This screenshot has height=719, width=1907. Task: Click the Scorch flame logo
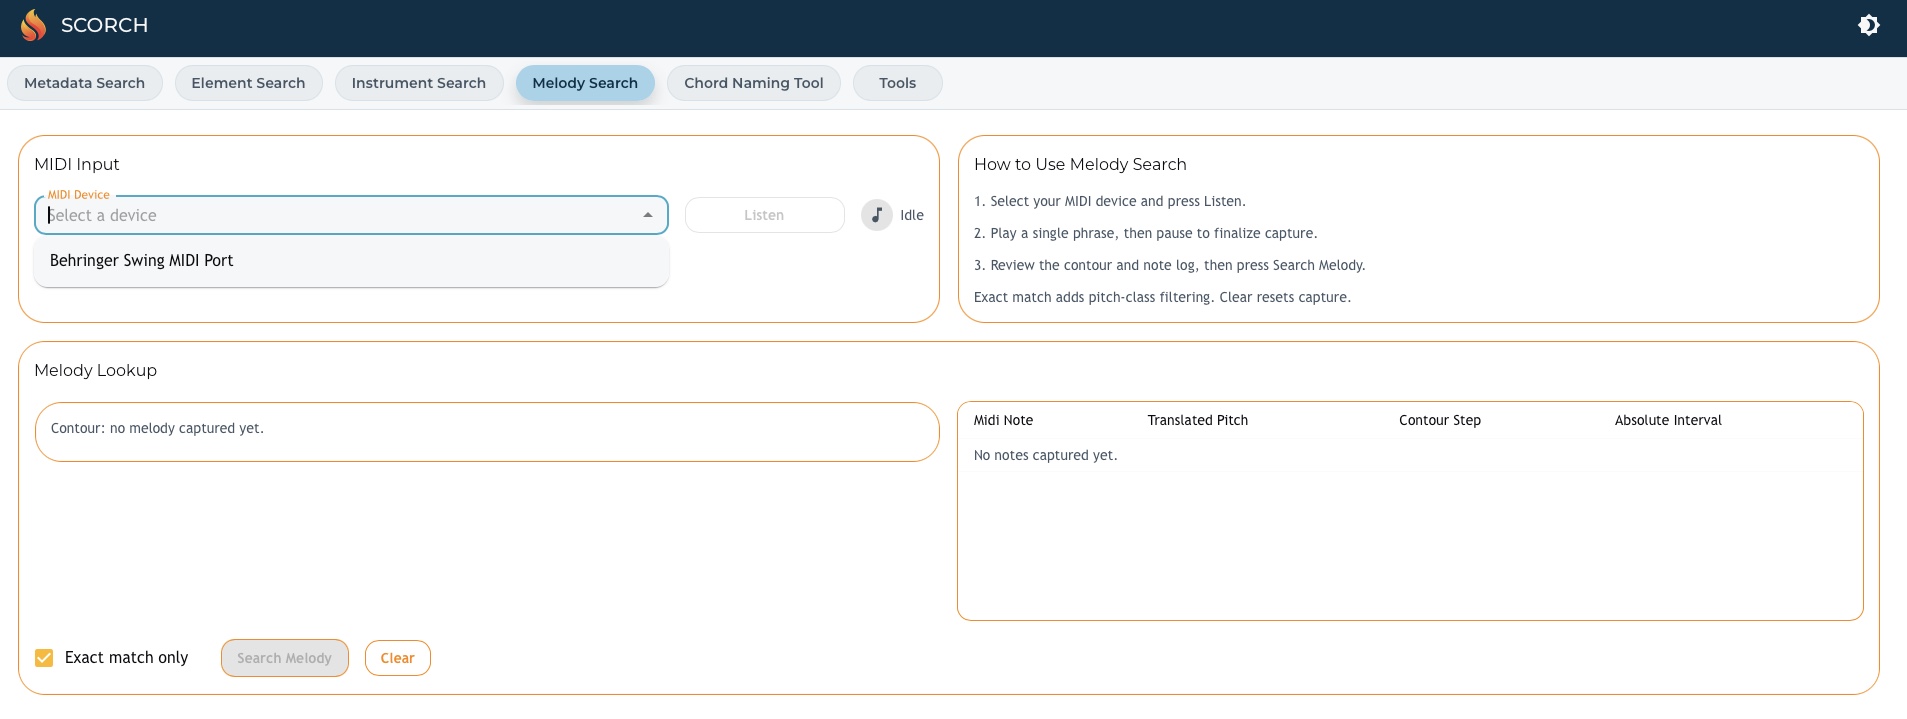tap(34, 25)
